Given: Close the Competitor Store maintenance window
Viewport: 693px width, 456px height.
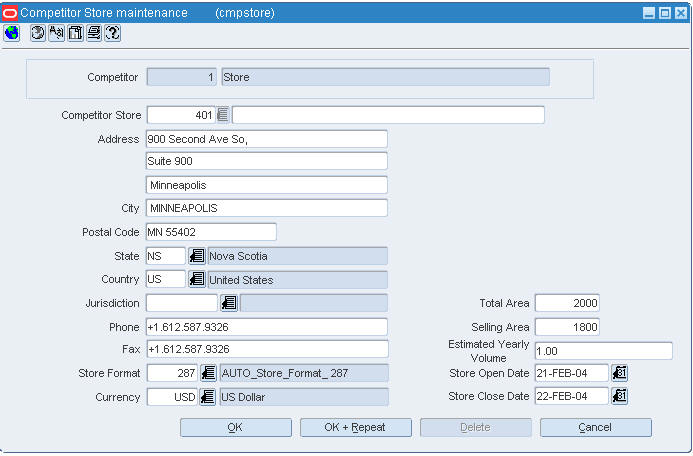Looking at the screenshot, I should [x=681, y=13].
